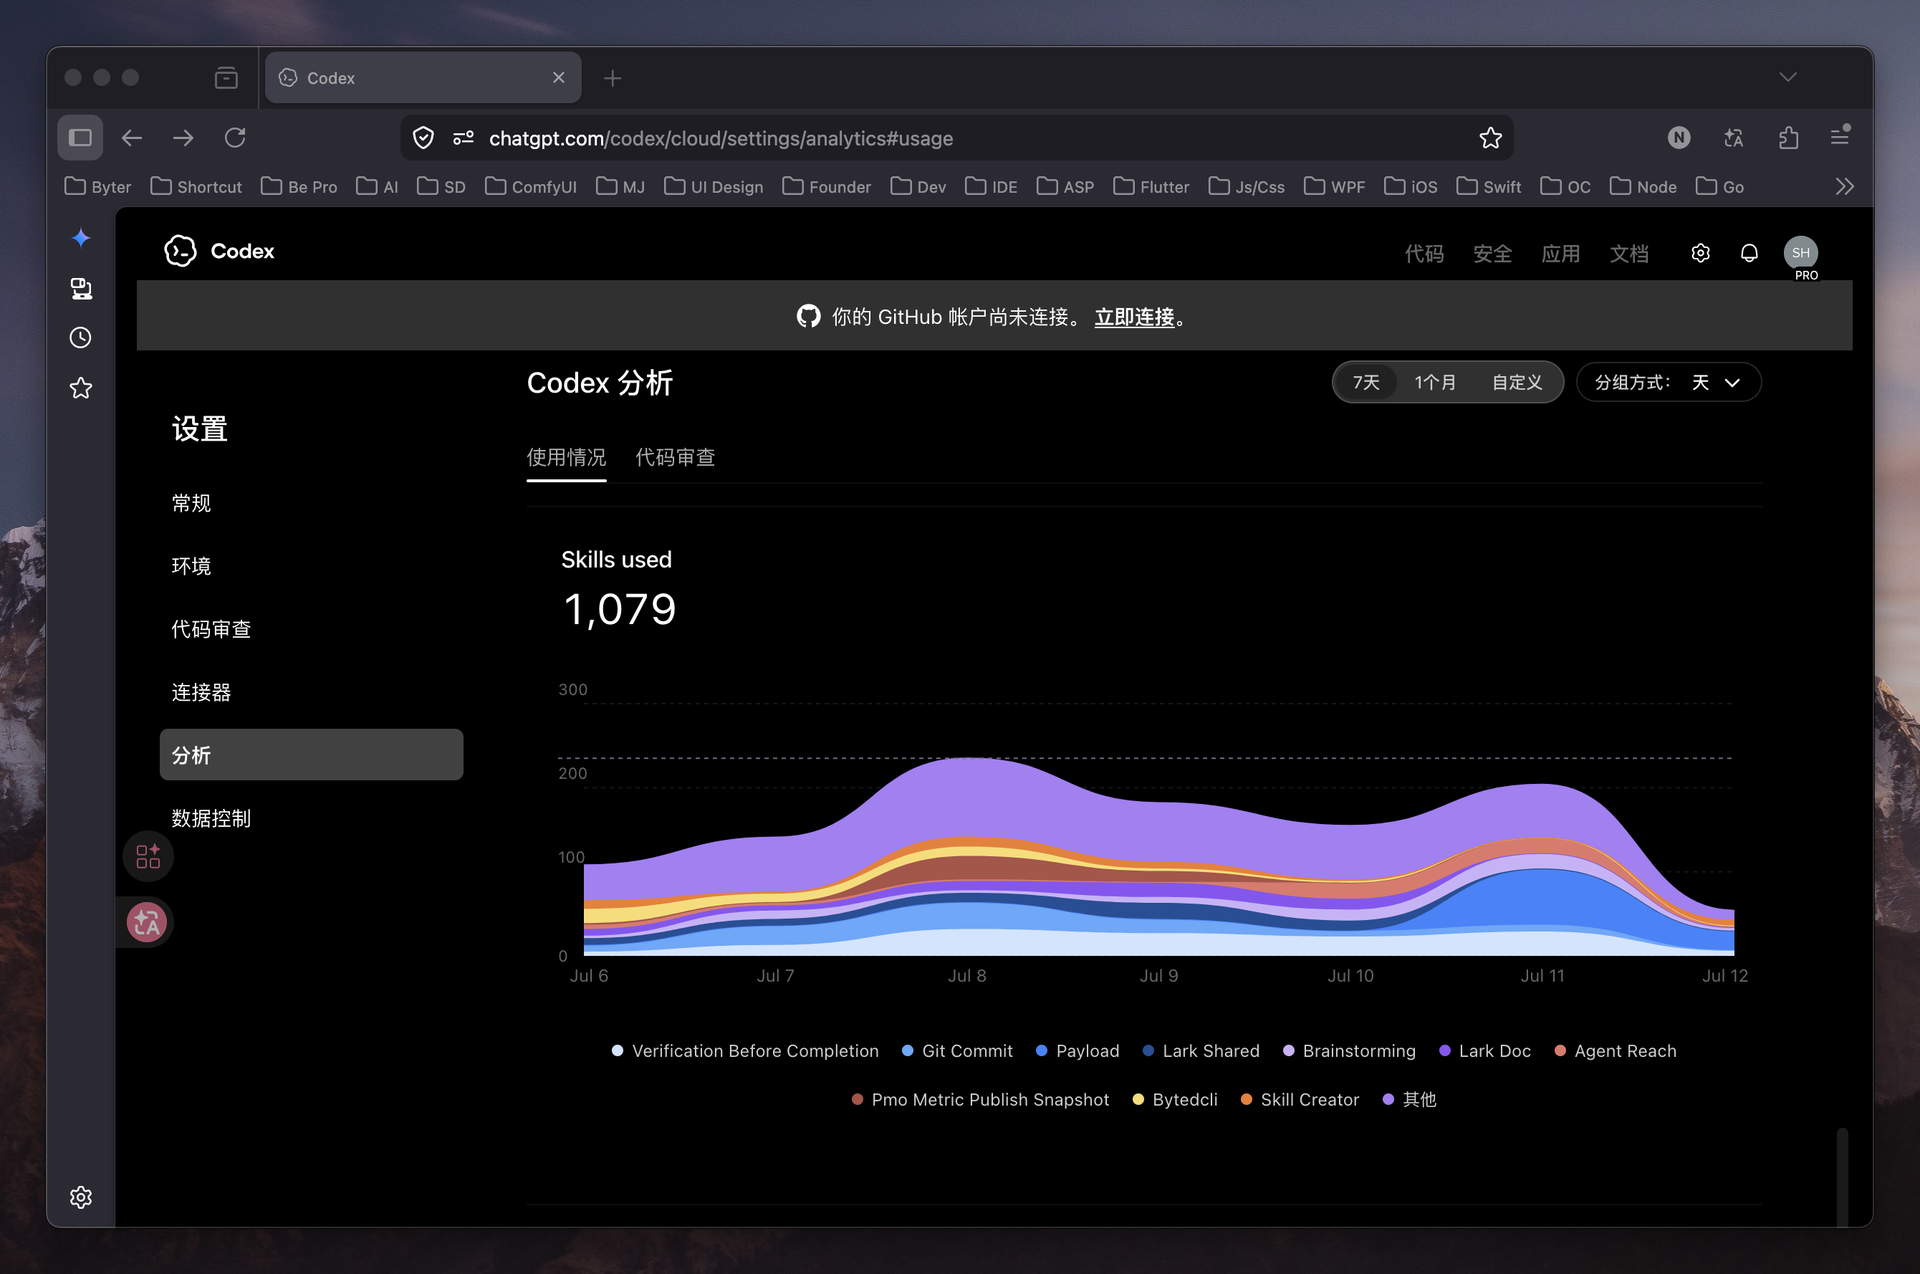1920x1274 pixels.
Task: Open site permissions icon in address bar
Action: click(x=463, y=138)
